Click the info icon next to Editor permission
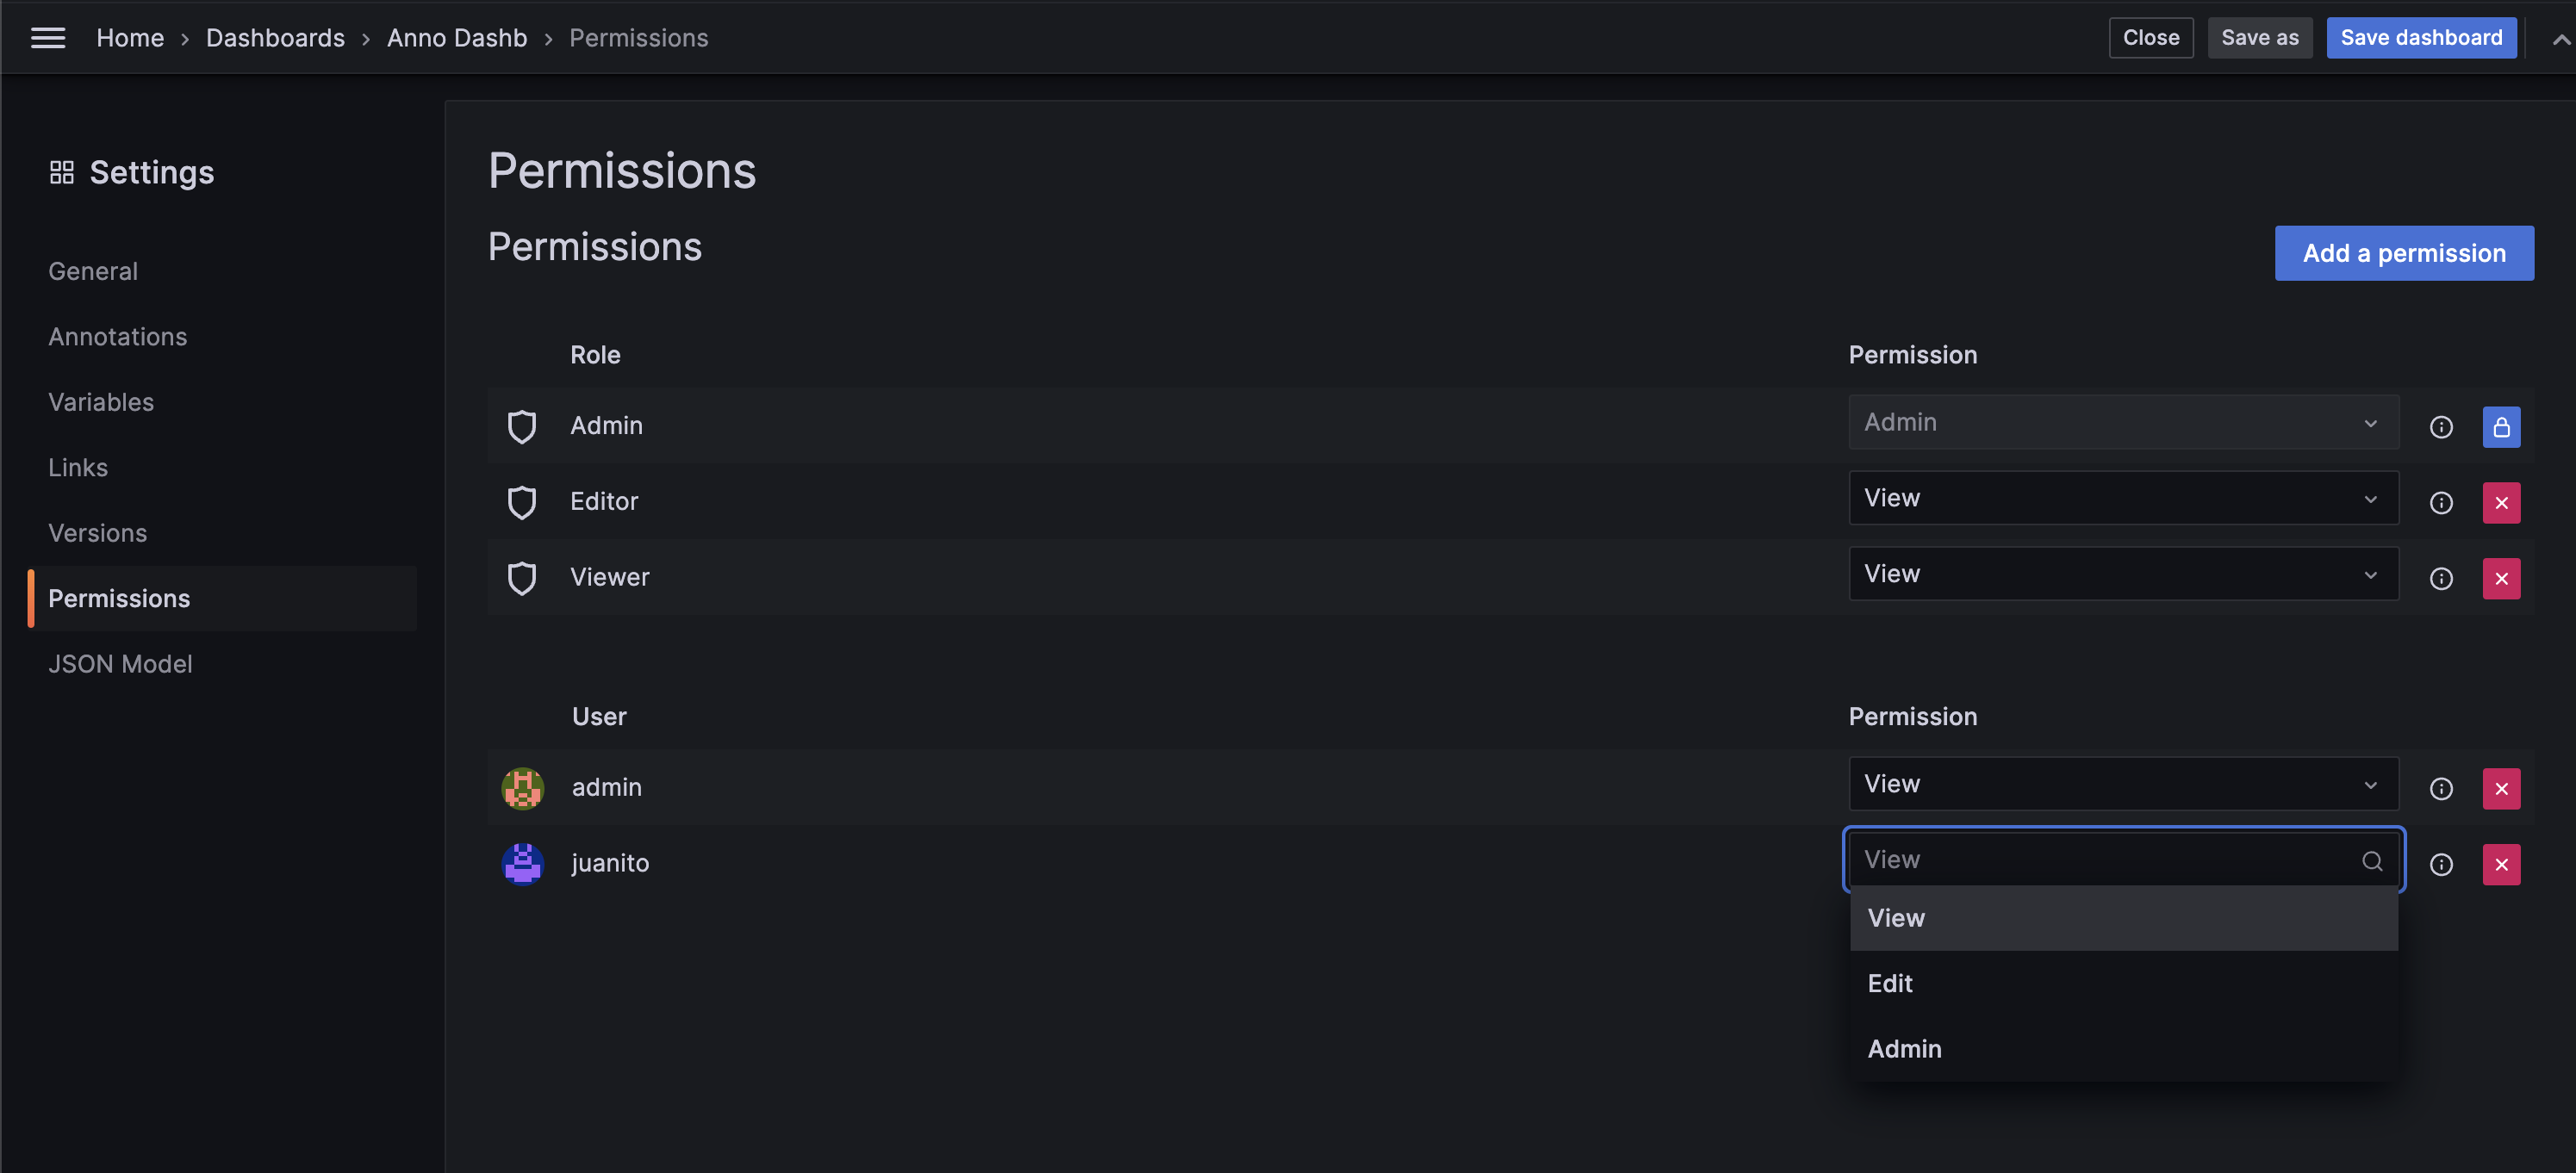Image resolution: width=2576 pixels, height=1173 pixels. click(x=2441, y=502)
